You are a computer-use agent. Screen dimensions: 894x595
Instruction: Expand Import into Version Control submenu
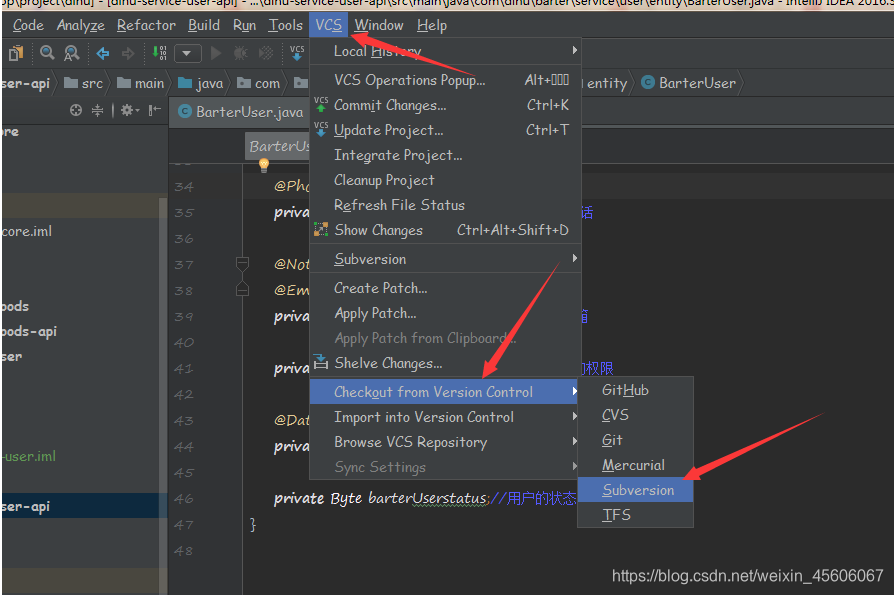(x=445, y=417)
